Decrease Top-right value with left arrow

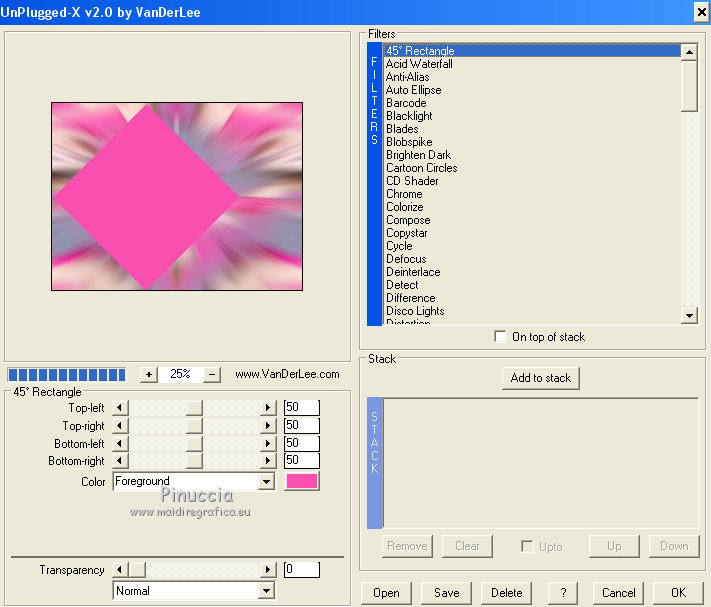(x=120, y=426)
